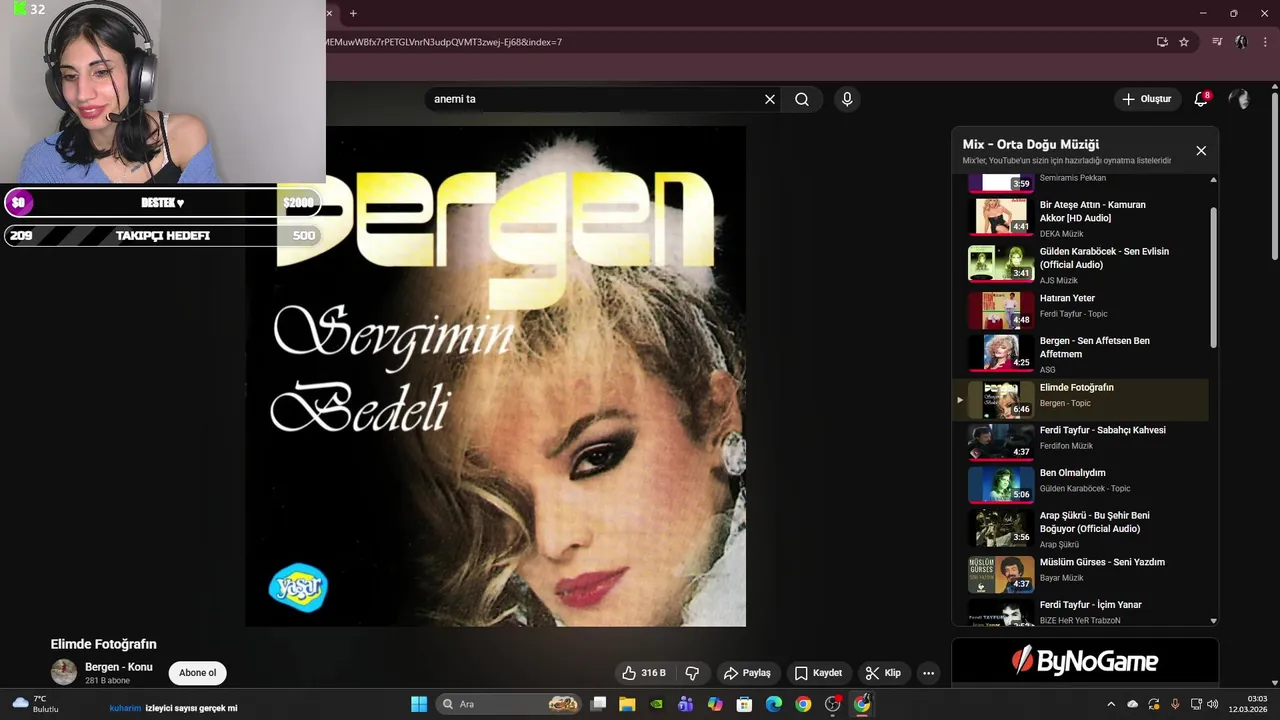Close the Mix - Orta Doğu Müziği panel
Screen dimensions: 1280x720
click(x=1201, y=151)
